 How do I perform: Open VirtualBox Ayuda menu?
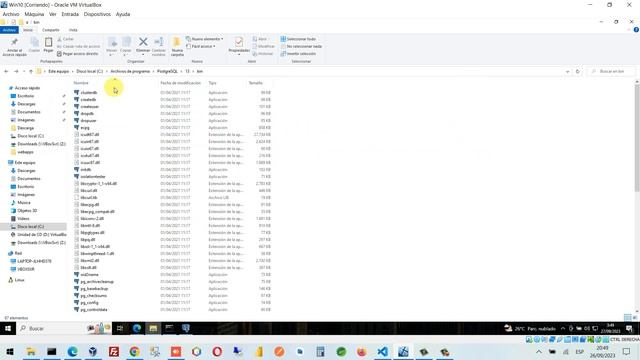123,14
